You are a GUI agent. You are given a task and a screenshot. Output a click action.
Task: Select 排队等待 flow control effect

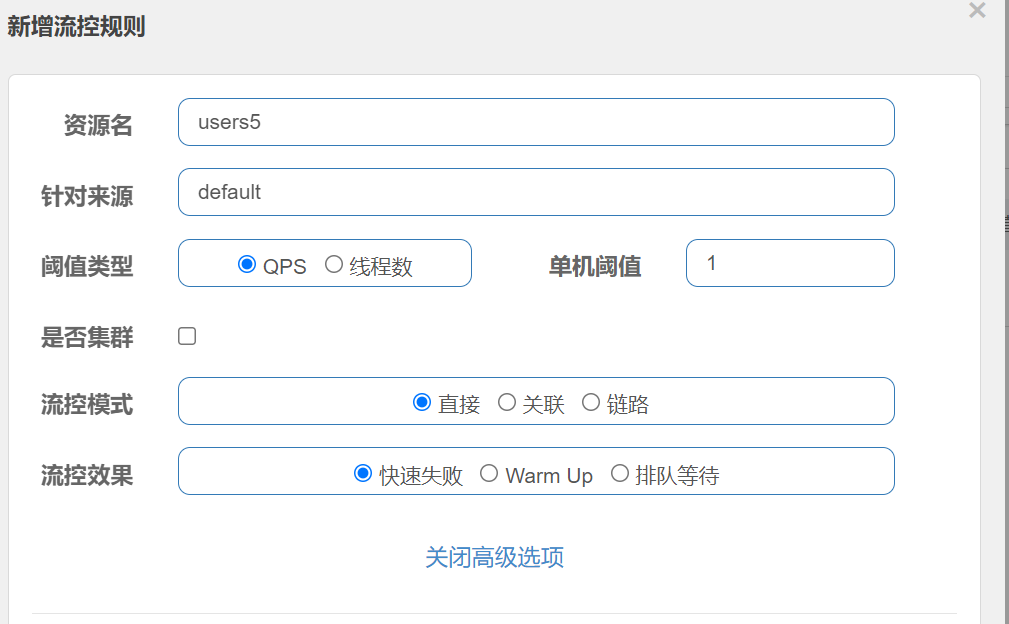coord(620,474)
